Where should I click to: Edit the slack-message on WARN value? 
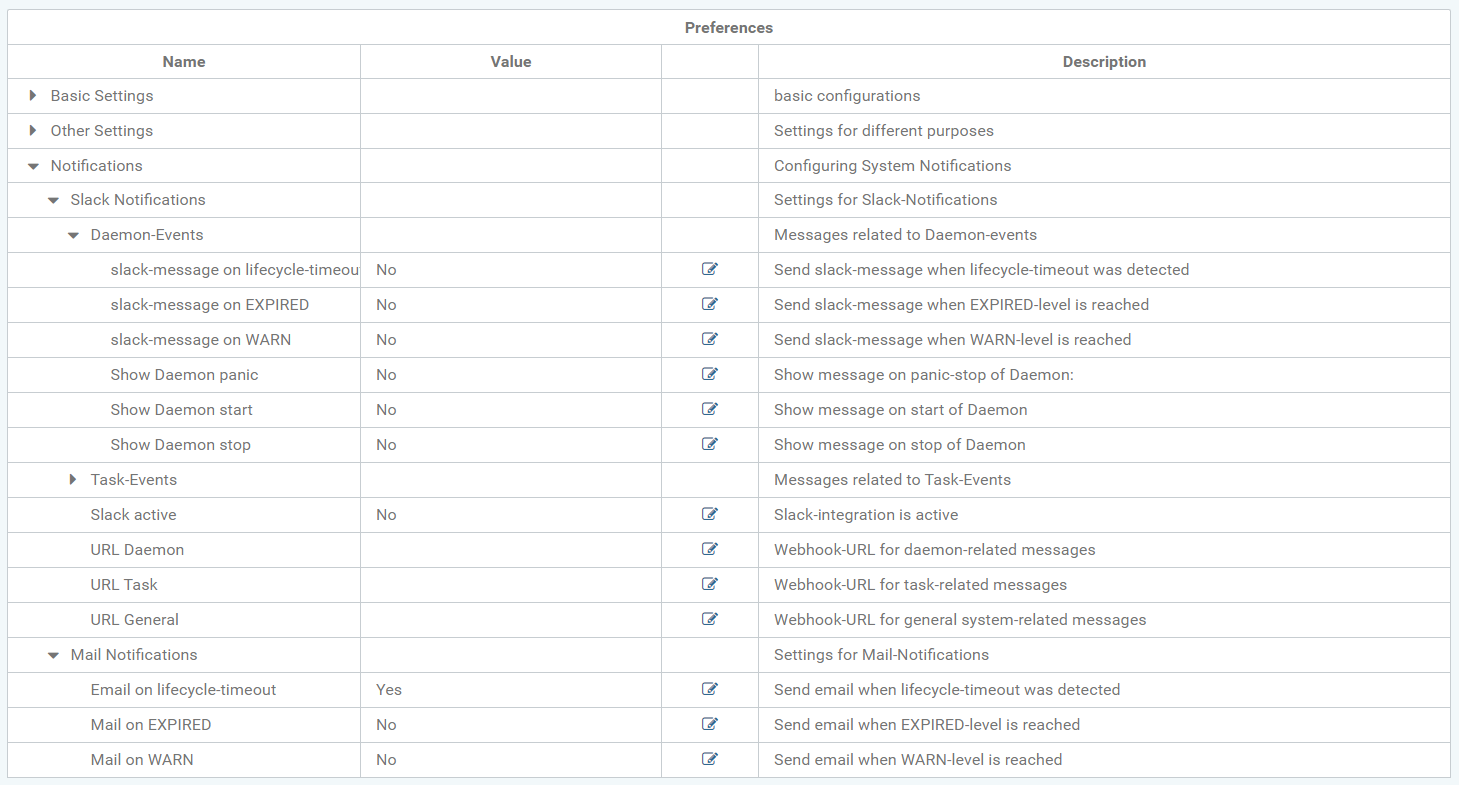click(x=710, y=339)
